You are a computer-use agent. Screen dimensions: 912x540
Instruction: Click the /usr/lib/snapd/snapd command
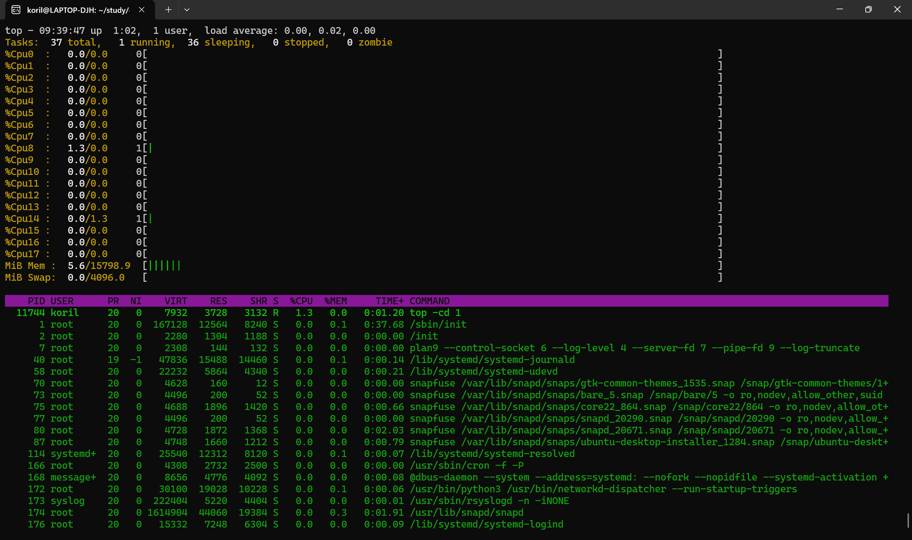coord(466,513)
